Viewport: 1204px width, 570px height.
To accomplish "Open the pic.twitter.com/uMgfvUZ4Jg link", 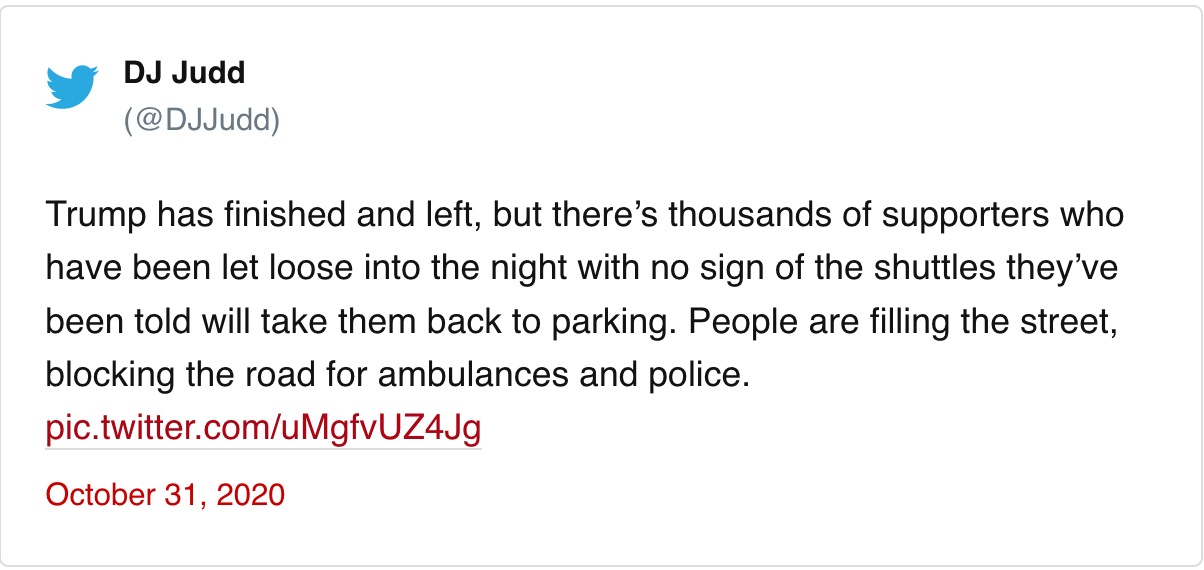I will pyautogui.click(x=264, y=428).
